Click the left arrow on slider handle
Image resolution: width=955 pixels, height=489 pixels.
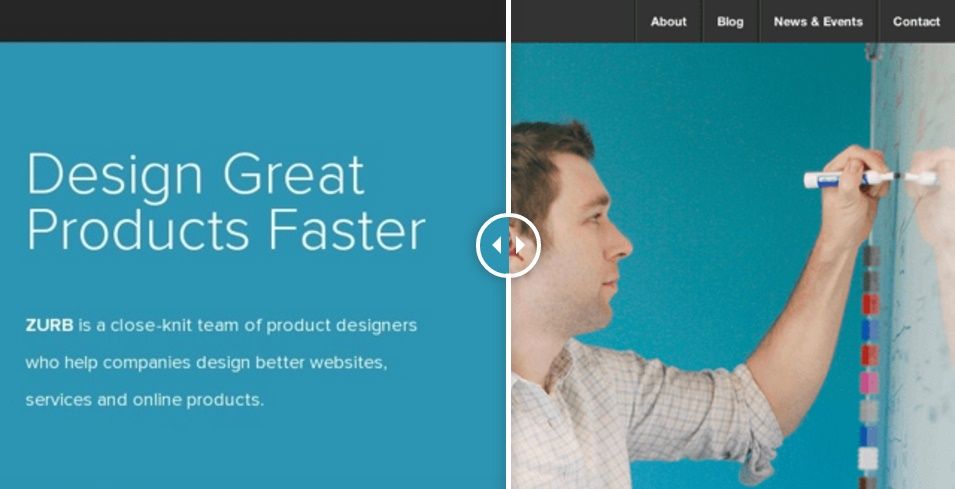point(497,245)
